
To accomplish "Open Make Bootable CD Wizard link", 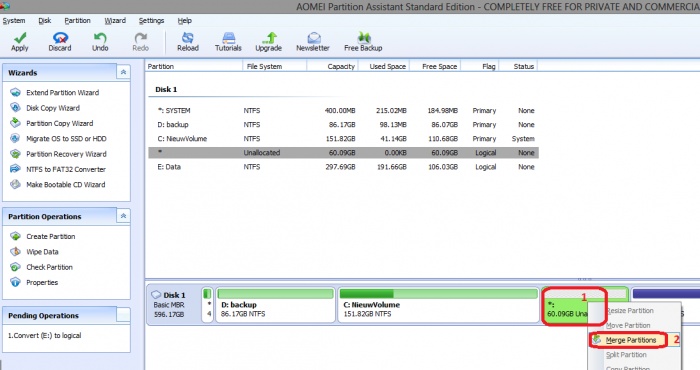I will [66, 184].
